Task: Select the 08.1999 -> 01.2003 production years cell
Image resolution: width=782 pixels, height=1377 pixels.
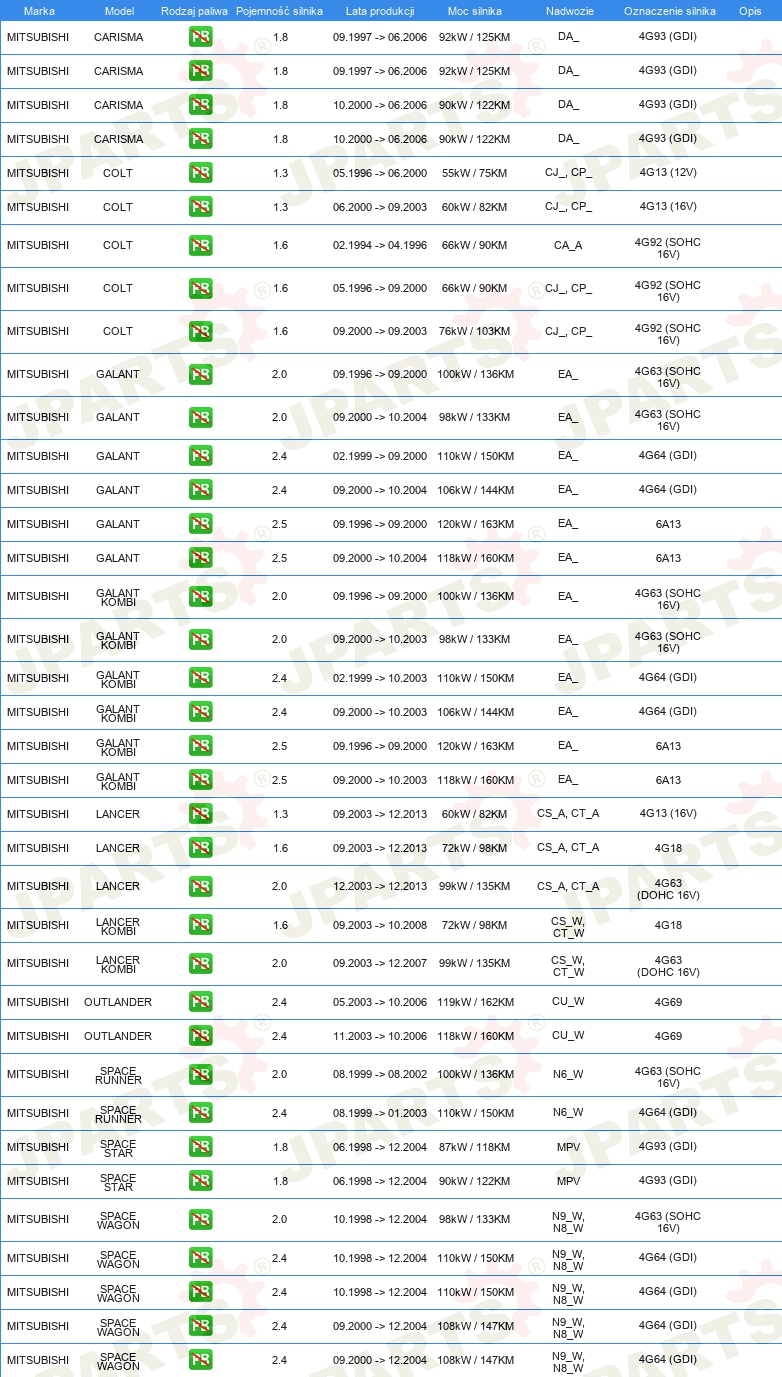Action: pos(380,1113)
